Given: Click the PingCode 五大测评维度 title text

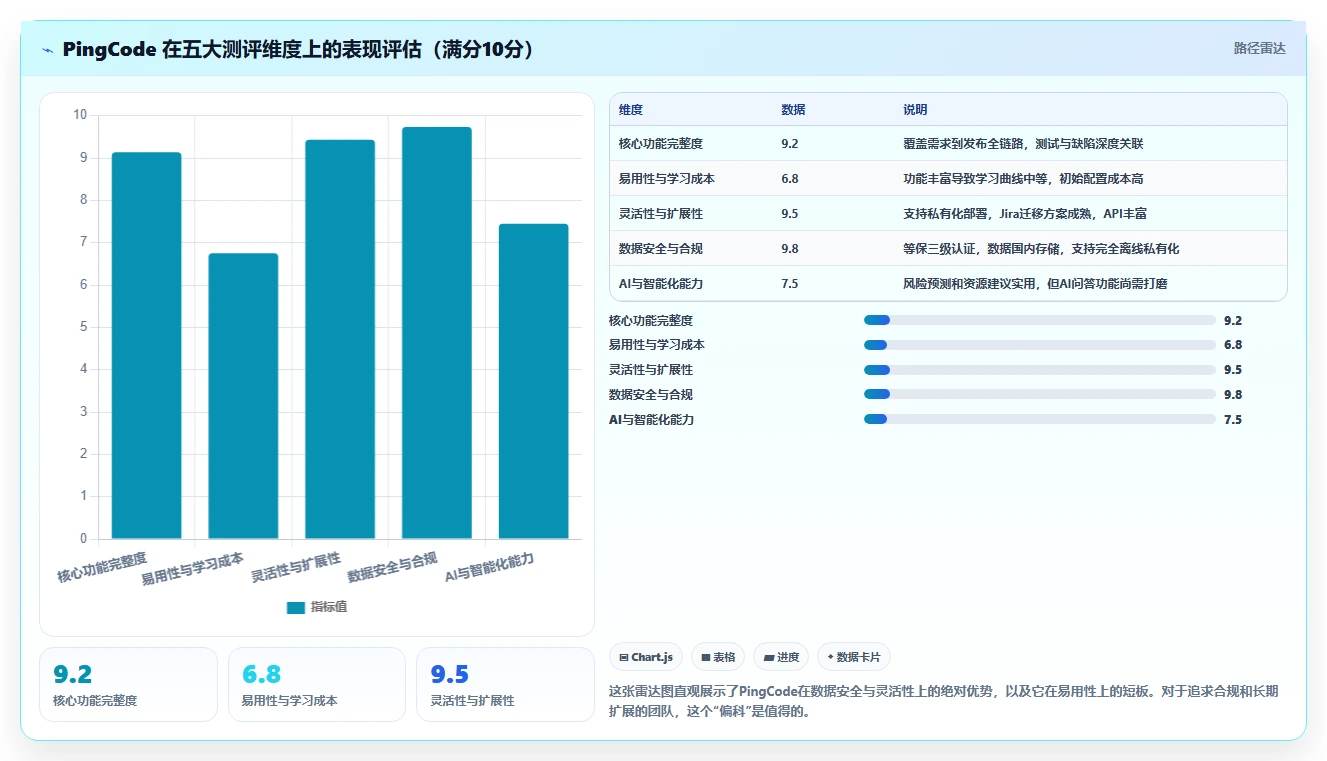Looking at the screenshot, I should pos(300,49).
